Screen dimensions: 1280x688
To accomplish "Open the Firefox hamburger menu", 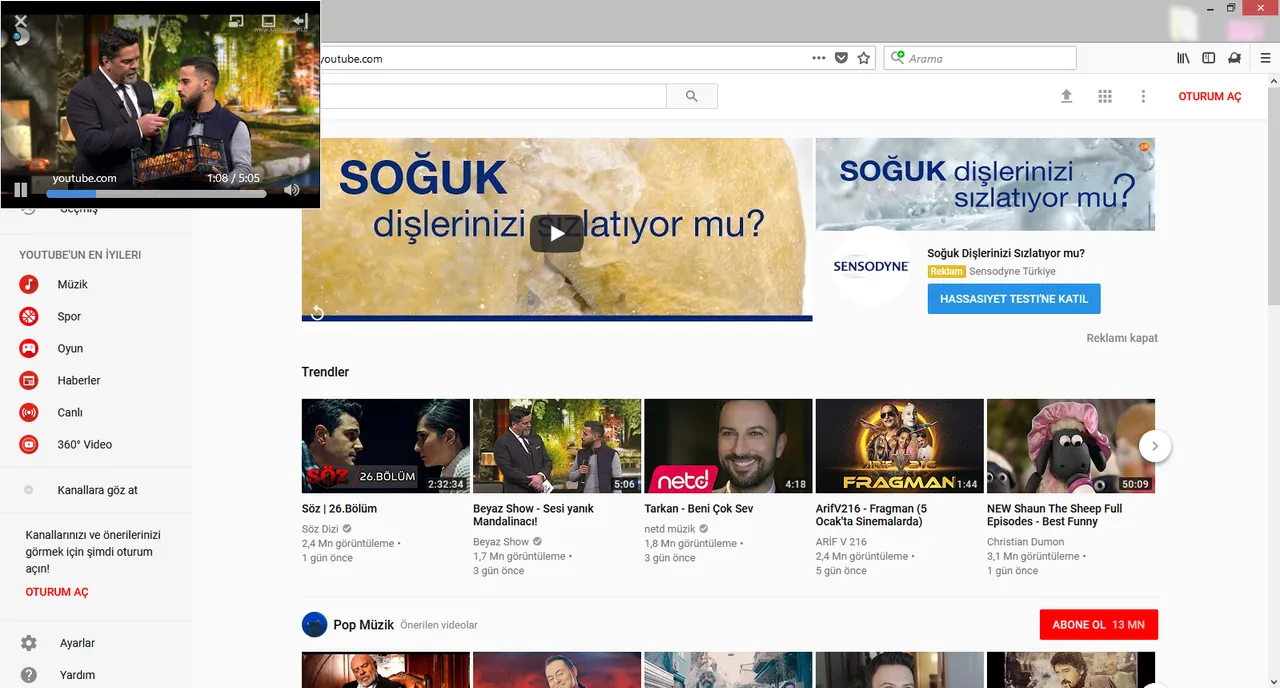I will click(1265, 58).
